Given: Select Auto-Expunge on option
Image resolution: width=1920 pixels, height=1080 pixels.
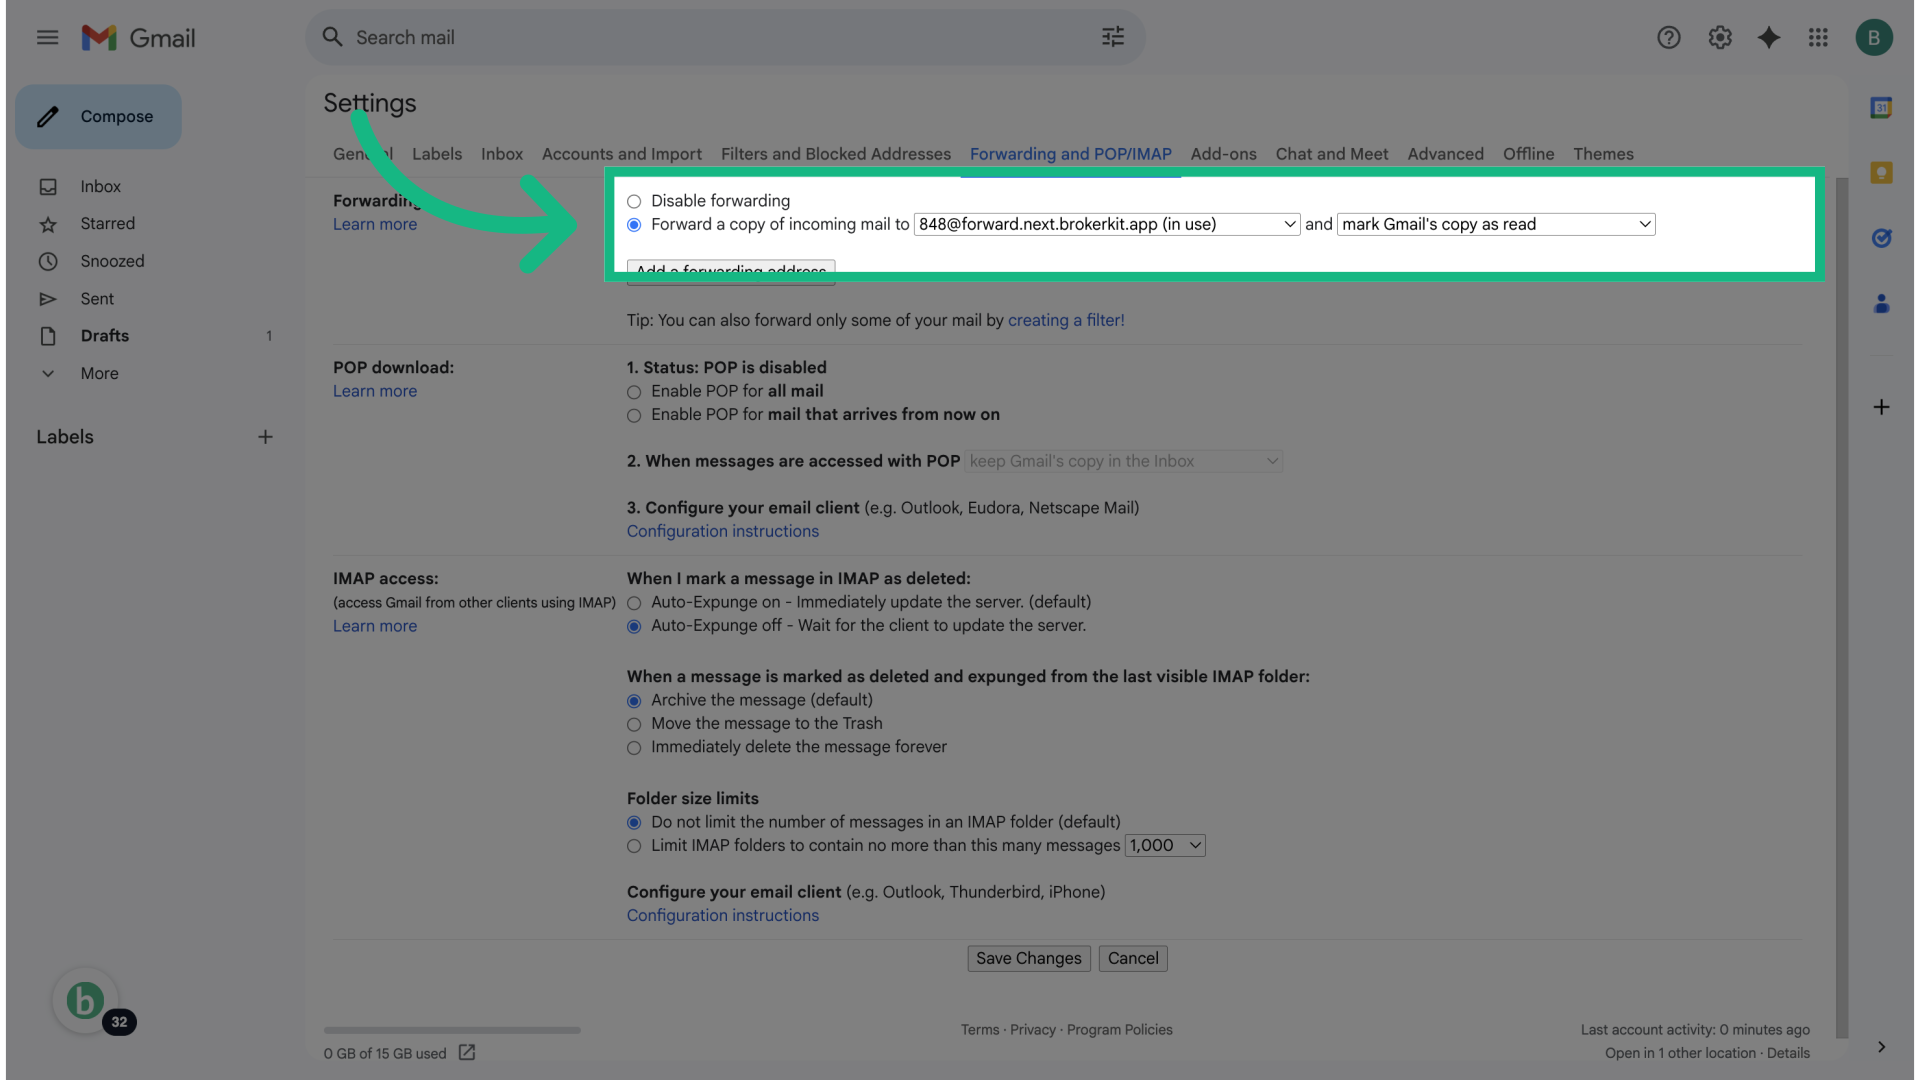Looking at the screenshot, I should pyautogui.click(x=634, y=603).
